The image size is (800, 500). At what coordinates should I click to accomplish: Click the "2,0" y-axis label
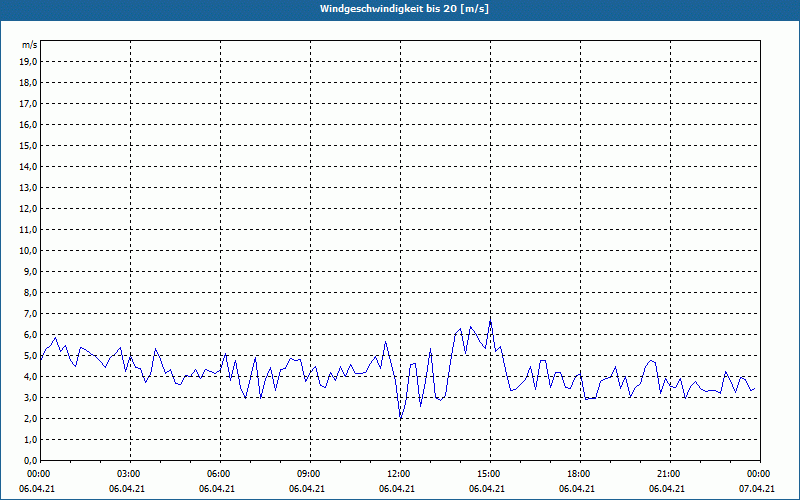pyautogui.click(x=31, y=419)
